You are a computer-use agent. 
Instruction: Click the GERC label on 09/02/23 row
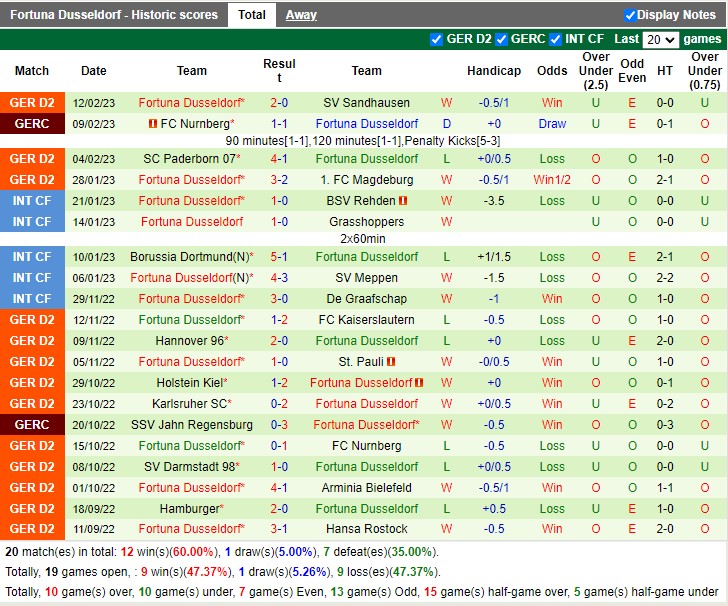point(32,124)
